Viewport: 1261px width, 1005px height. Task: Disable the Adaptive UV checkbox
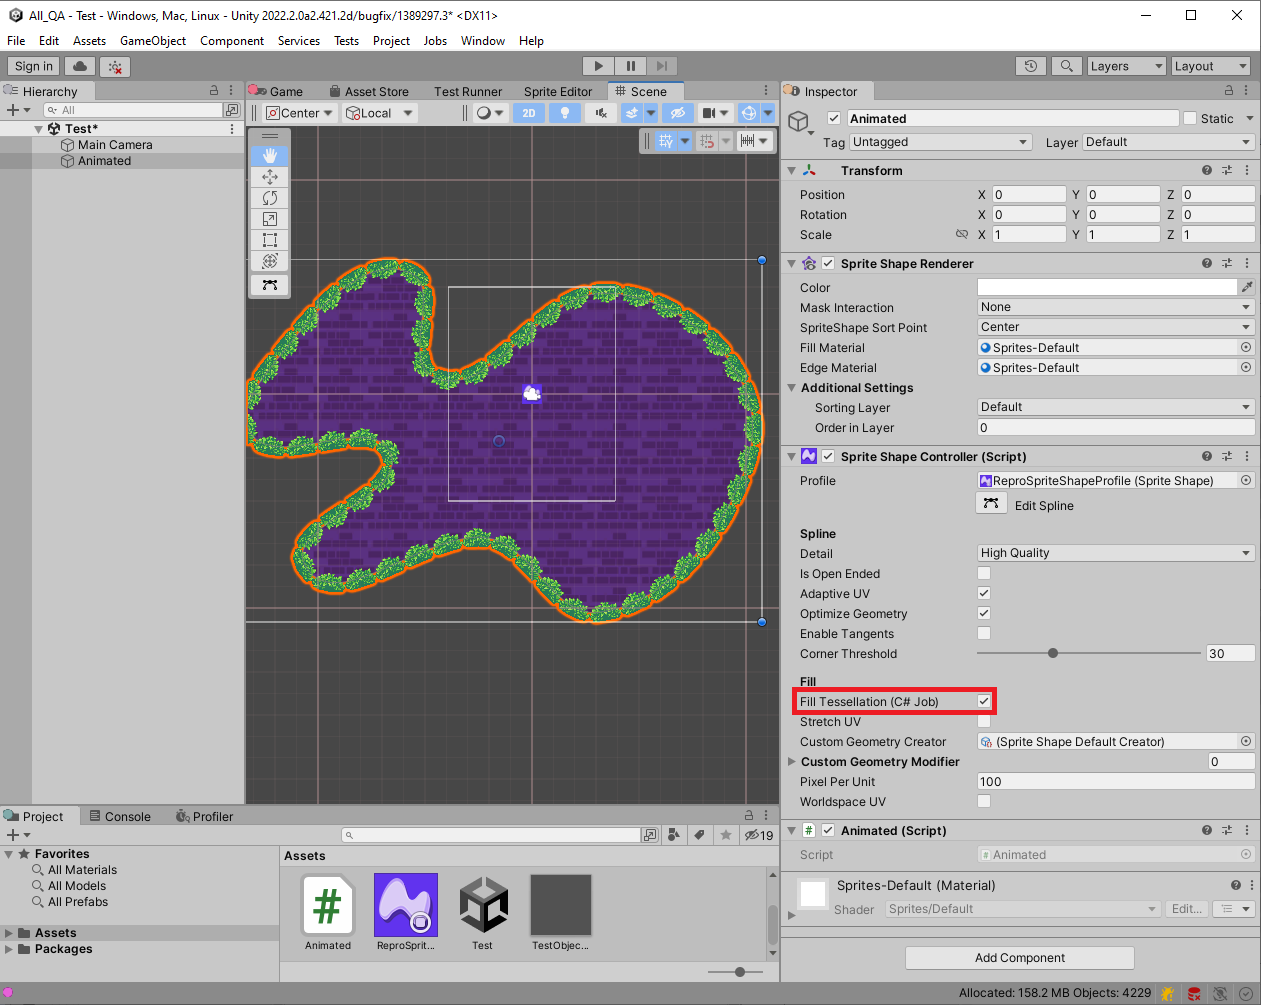pos(984,593)
